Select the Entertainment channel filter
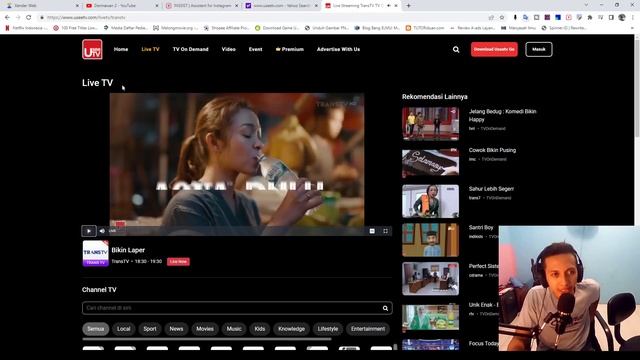This screenshot has width=640, height=360. (x=368, y=329)
